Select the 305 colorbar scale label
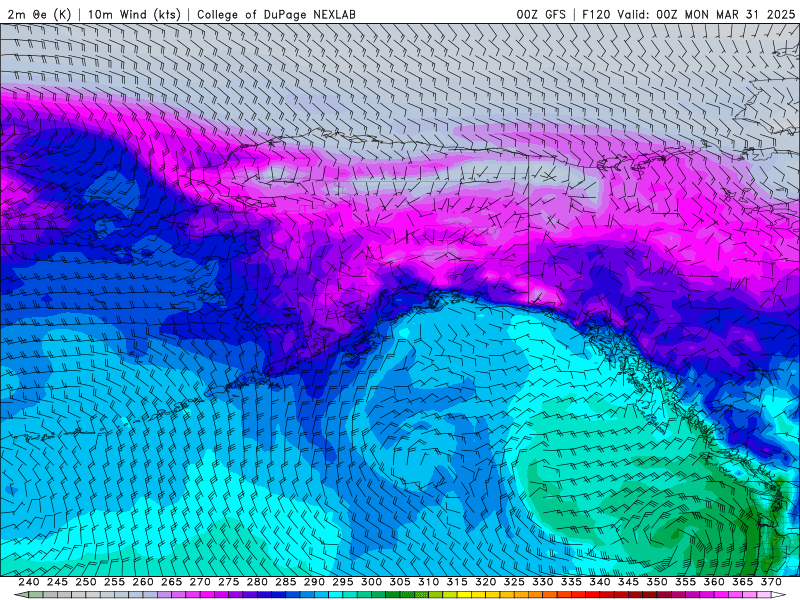The height and width of the screenshot is (600, 800). point(400,582)
